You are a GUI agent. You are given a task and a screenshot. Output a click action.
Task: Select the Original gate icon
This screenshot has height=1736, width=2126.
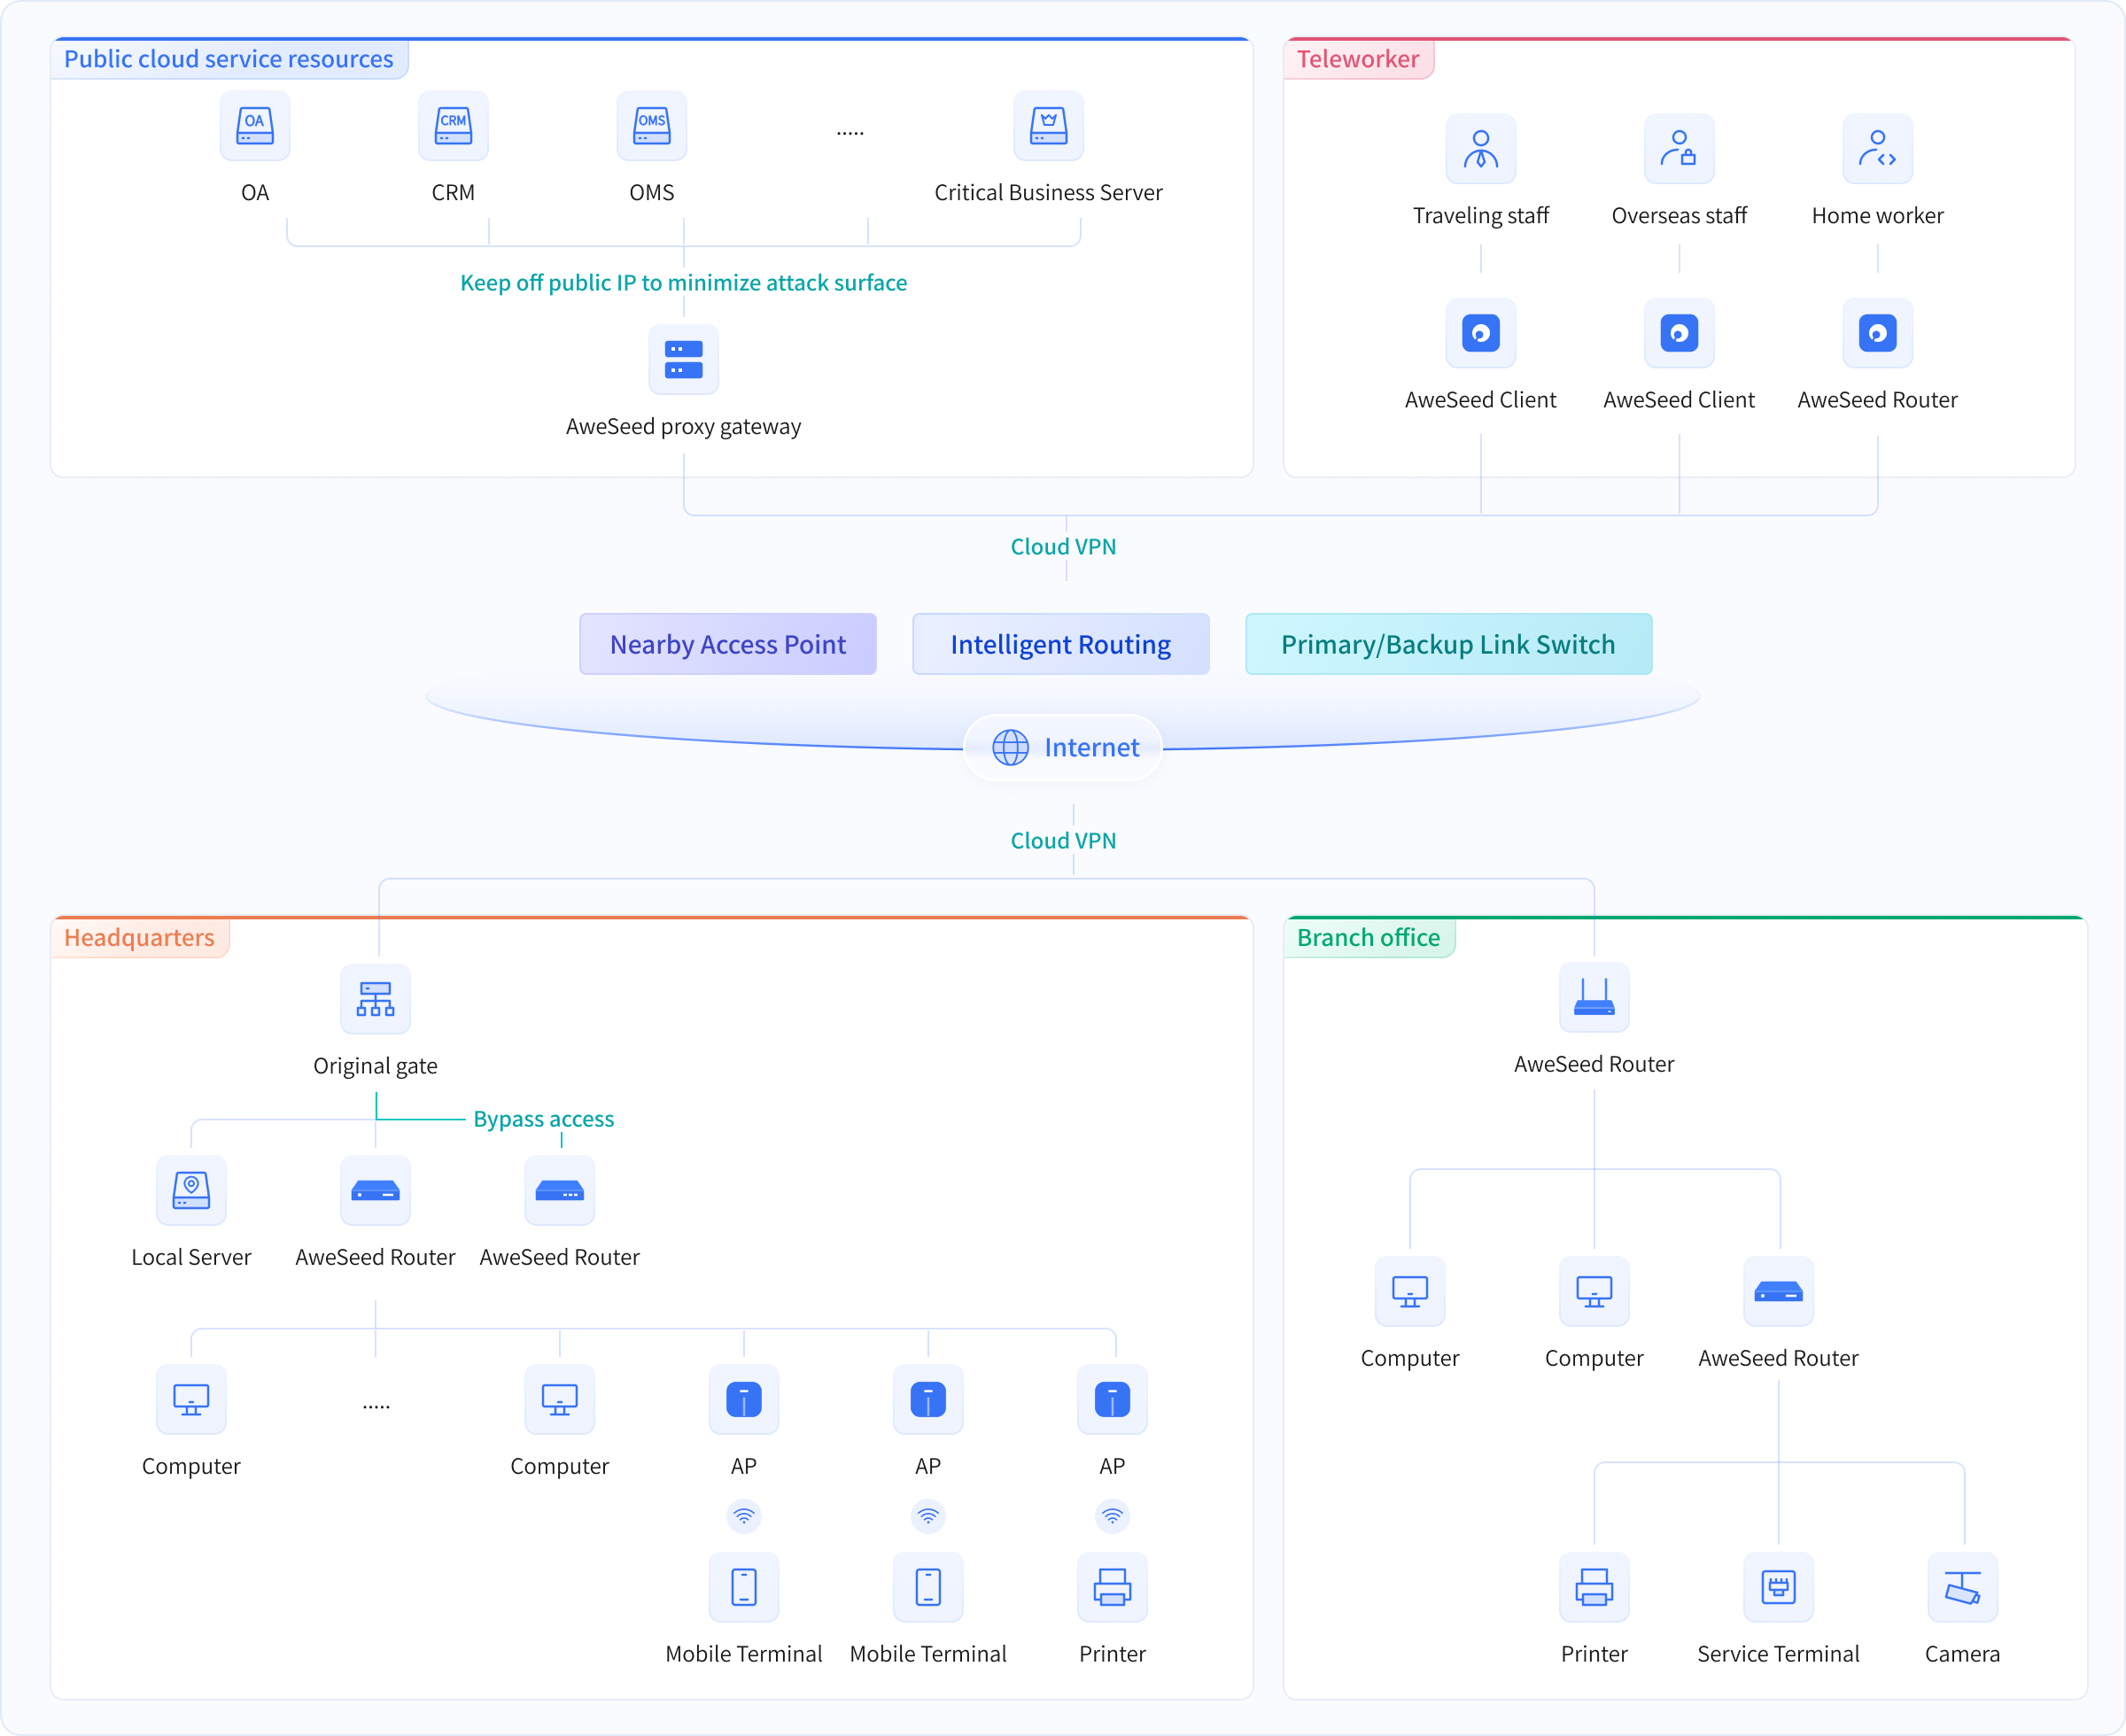(x=375, y=999)
